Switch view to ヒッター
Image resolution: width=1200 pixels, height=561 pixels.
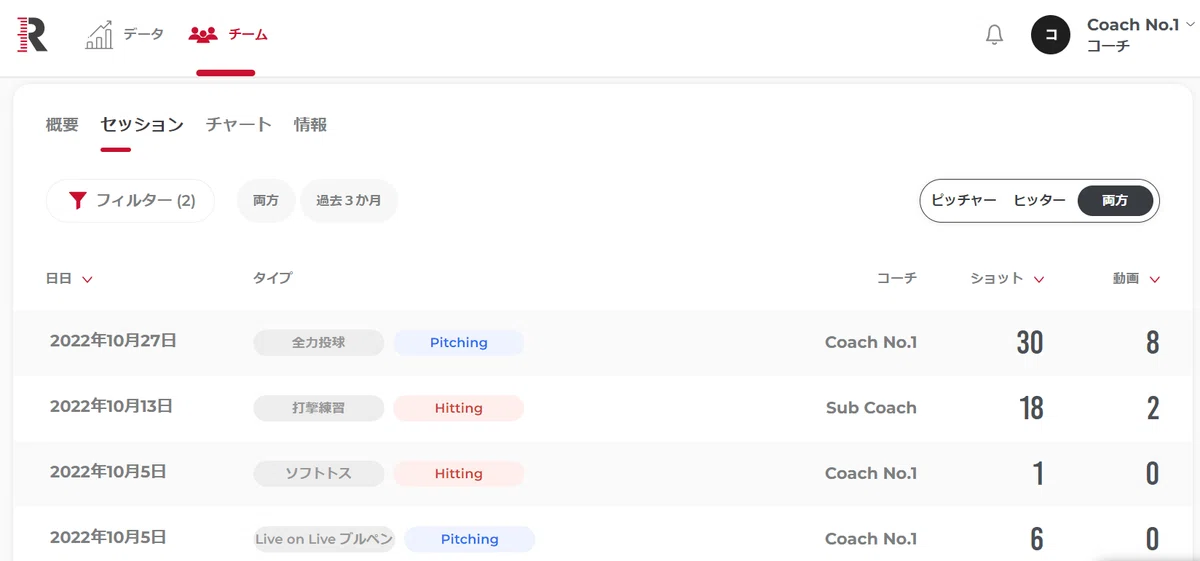1040,201
